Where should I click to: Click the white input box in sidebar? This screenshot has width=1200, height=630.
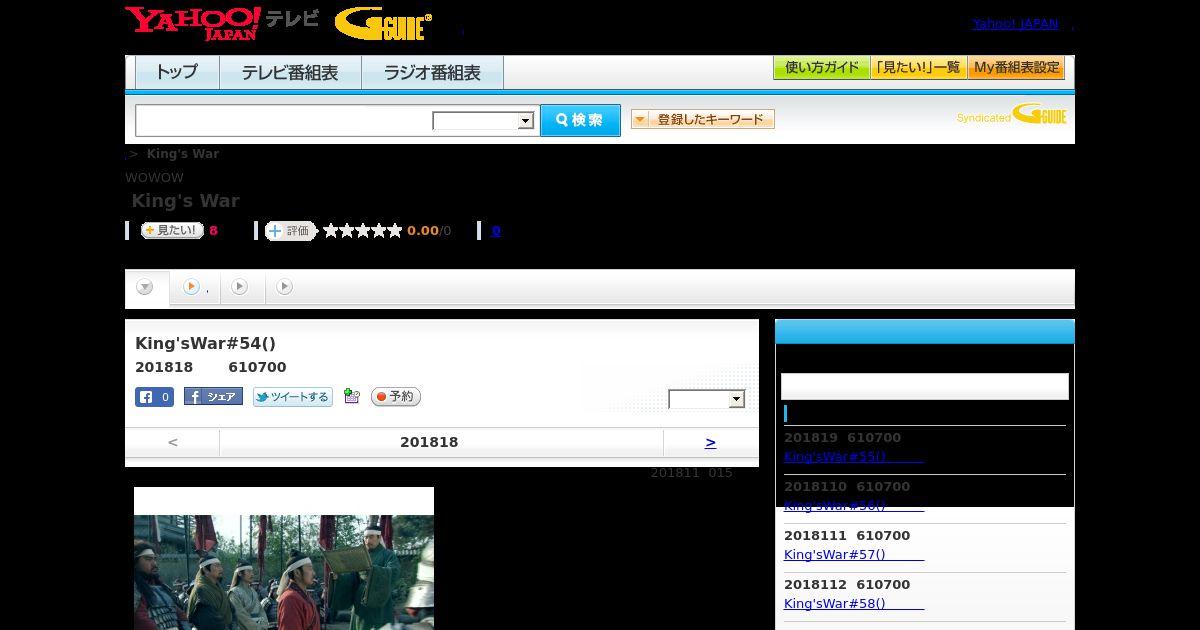coord(925,387)
